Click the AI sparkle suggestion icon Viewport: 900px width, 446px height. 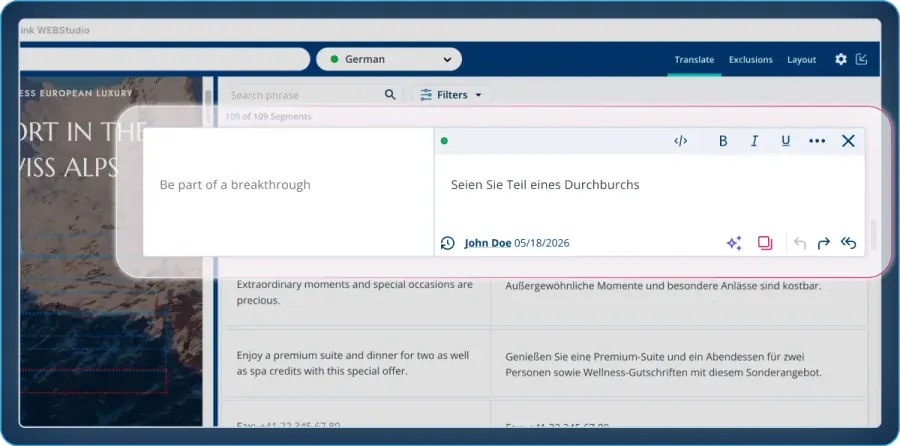click(x=734, y=243)
